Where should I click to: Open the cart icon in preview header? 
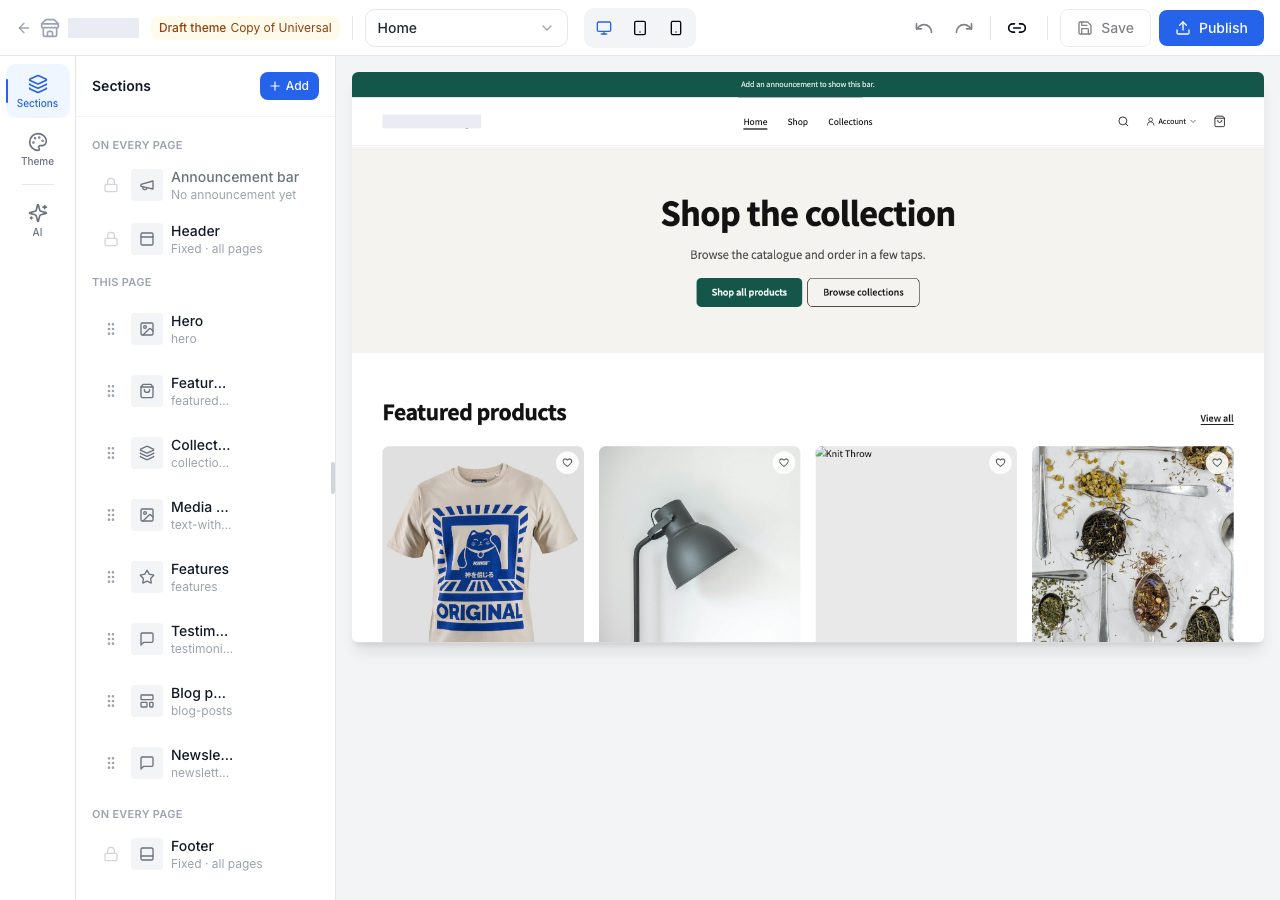coord(1219,122)
